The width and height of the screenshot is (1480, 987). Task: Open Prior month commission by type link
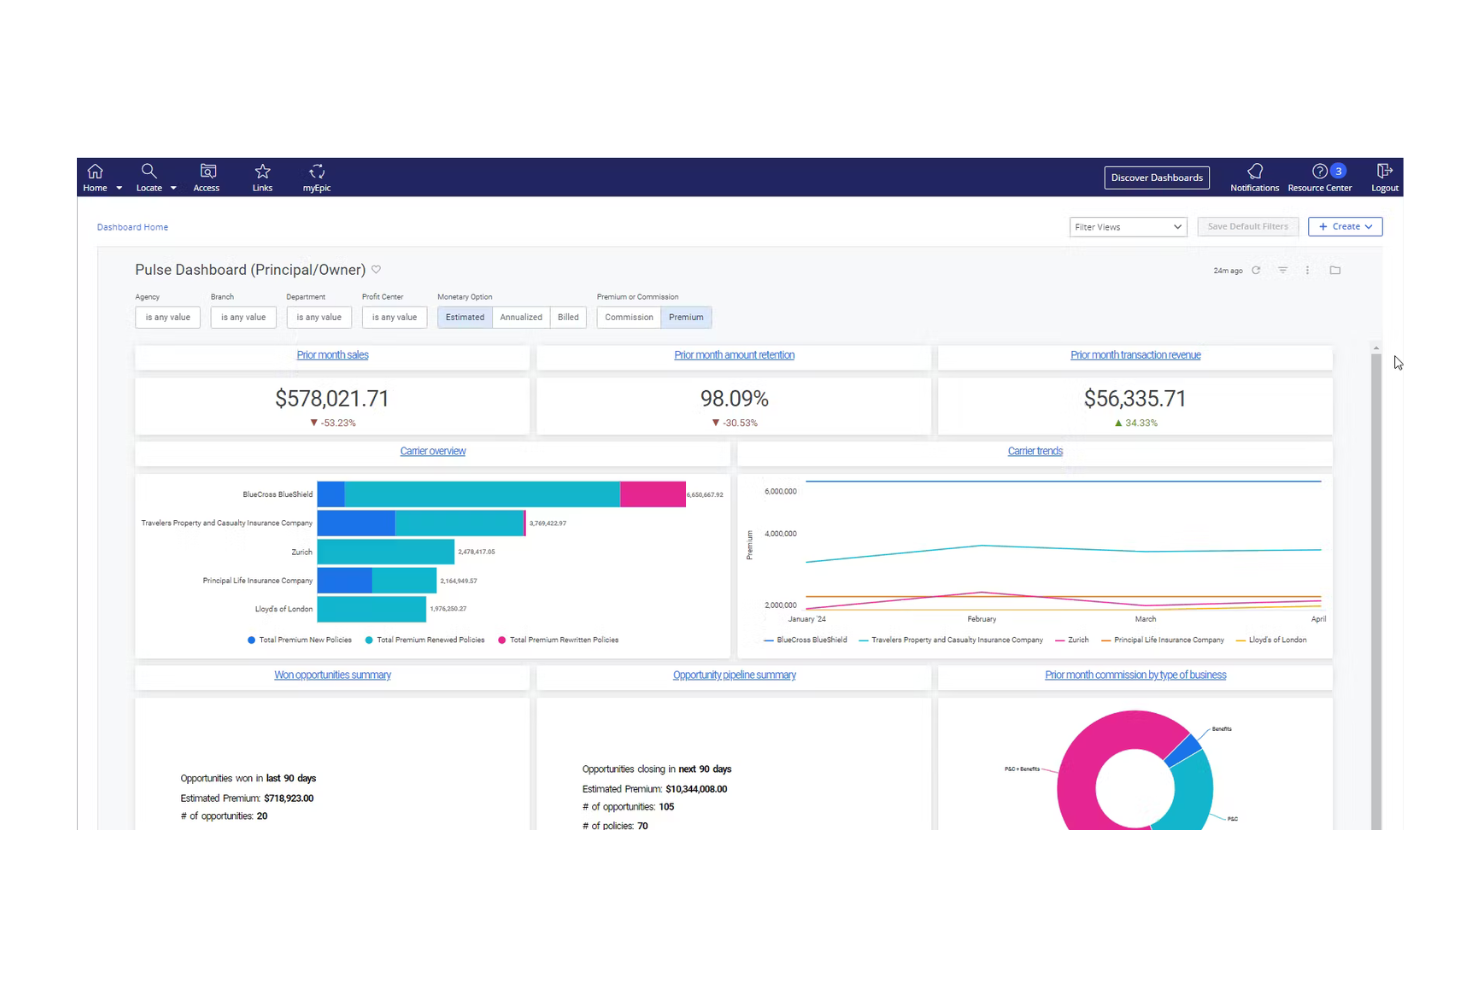[1135, 675]
